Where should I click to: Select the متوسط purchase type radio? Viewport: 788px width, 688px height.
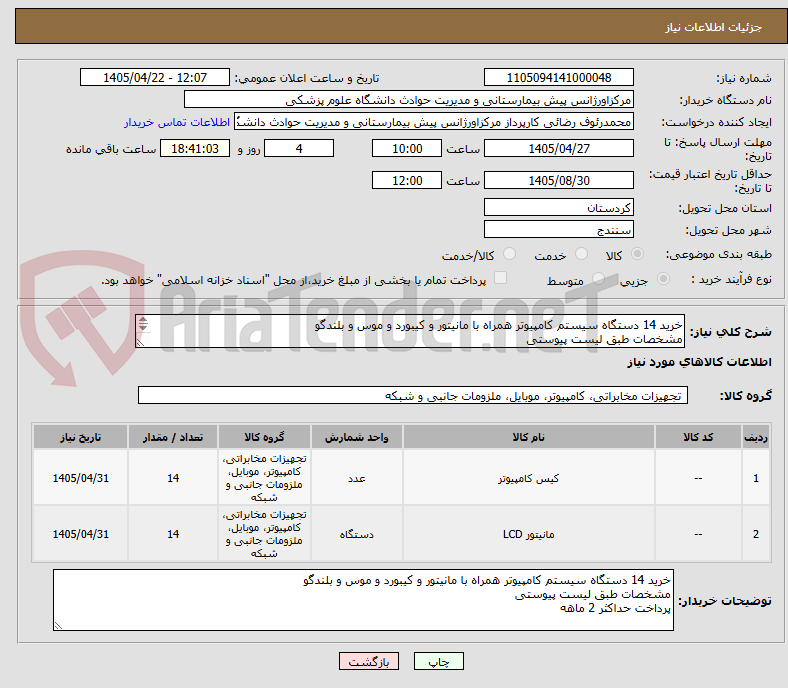(x=598, y=278)
